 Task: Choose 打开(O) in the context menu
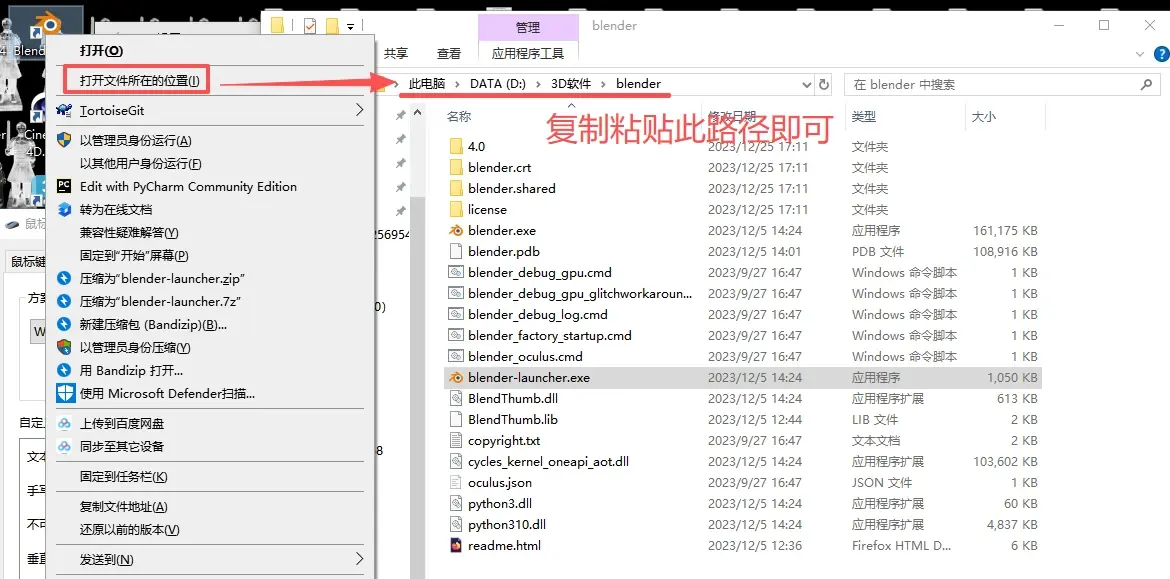point(101,50)
